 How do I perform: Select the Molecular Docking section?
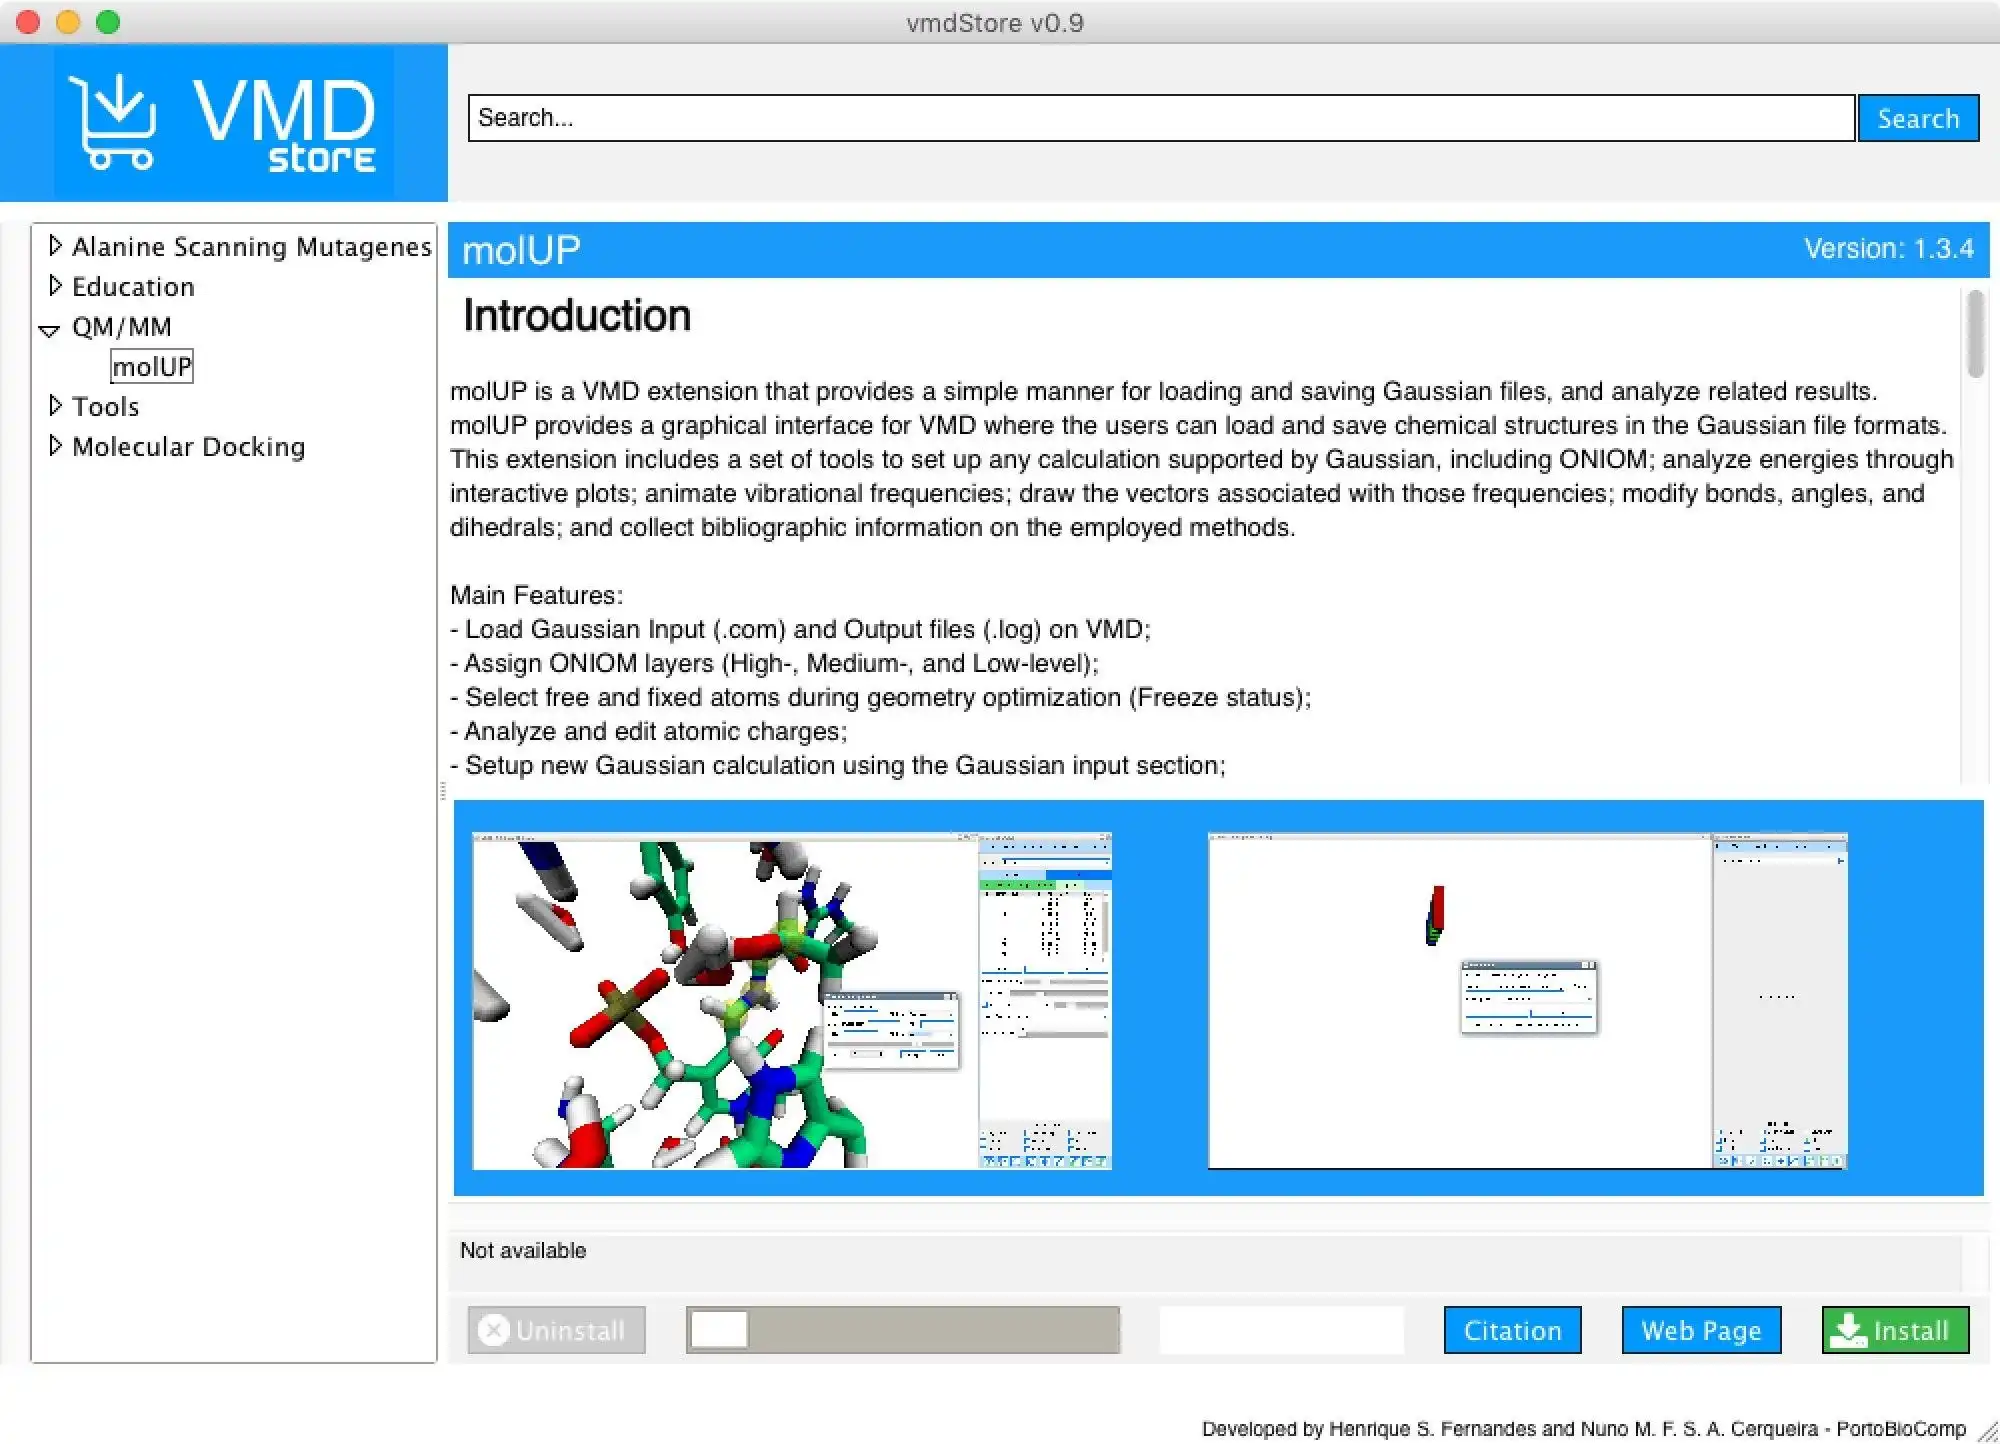[186, 447]
